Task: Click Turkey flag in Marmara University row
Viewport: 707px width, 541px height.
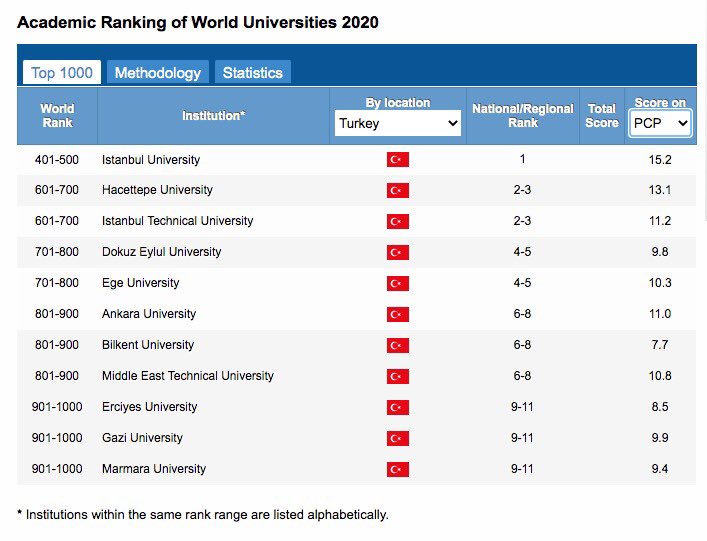Action: [398, 469]
